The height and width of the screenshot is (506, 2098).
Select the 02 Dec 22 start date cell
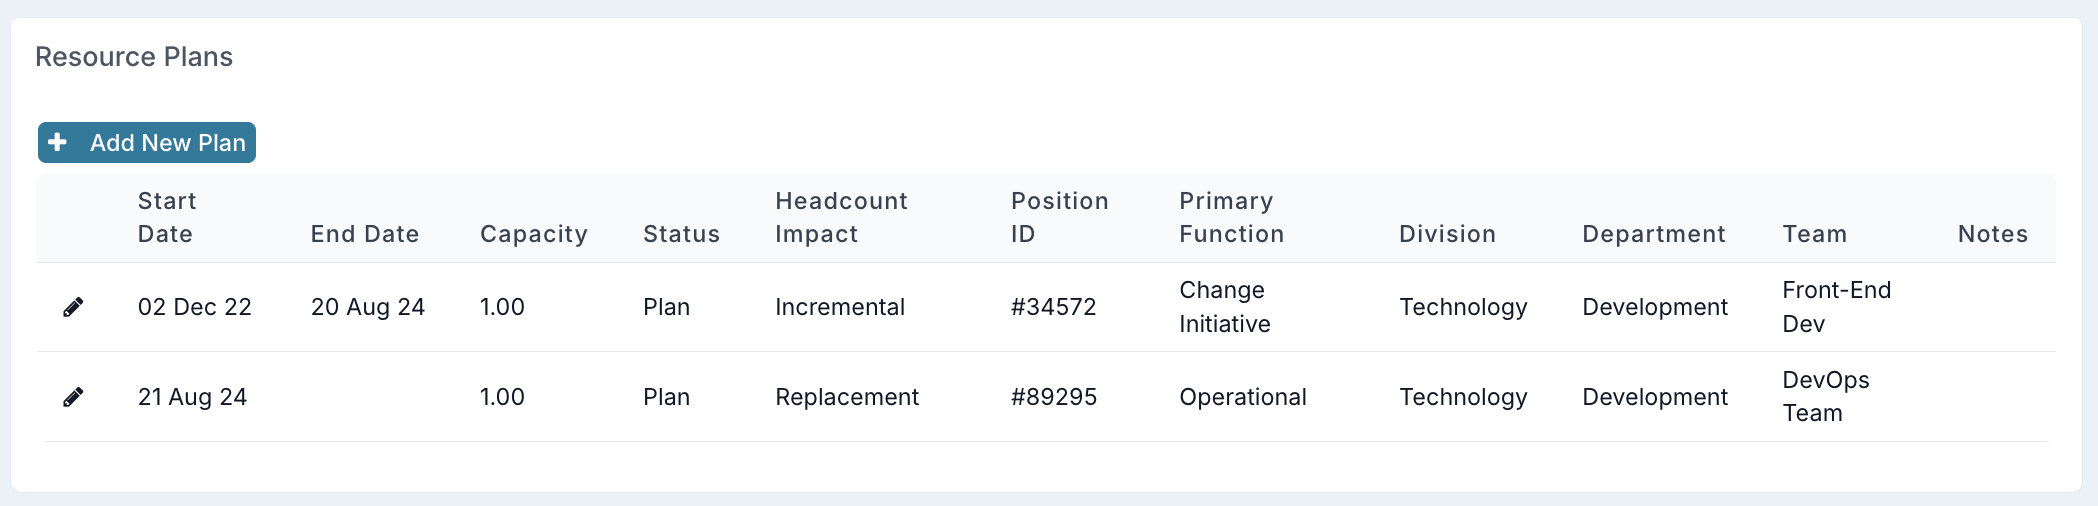[x=195, y=307]
